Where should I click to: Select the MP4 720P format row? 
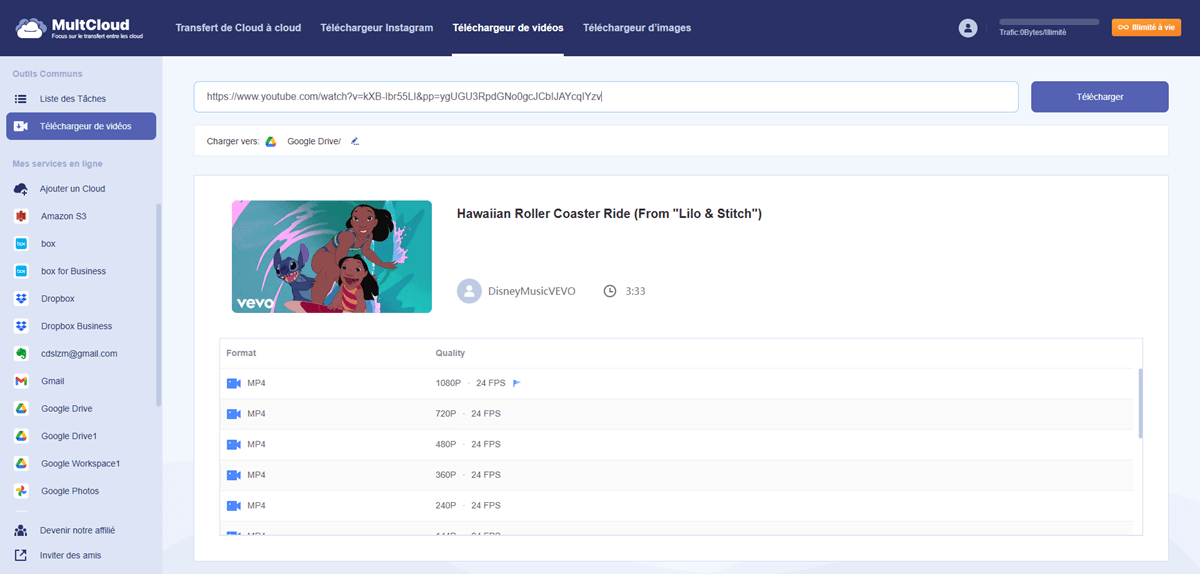(678, 414)
